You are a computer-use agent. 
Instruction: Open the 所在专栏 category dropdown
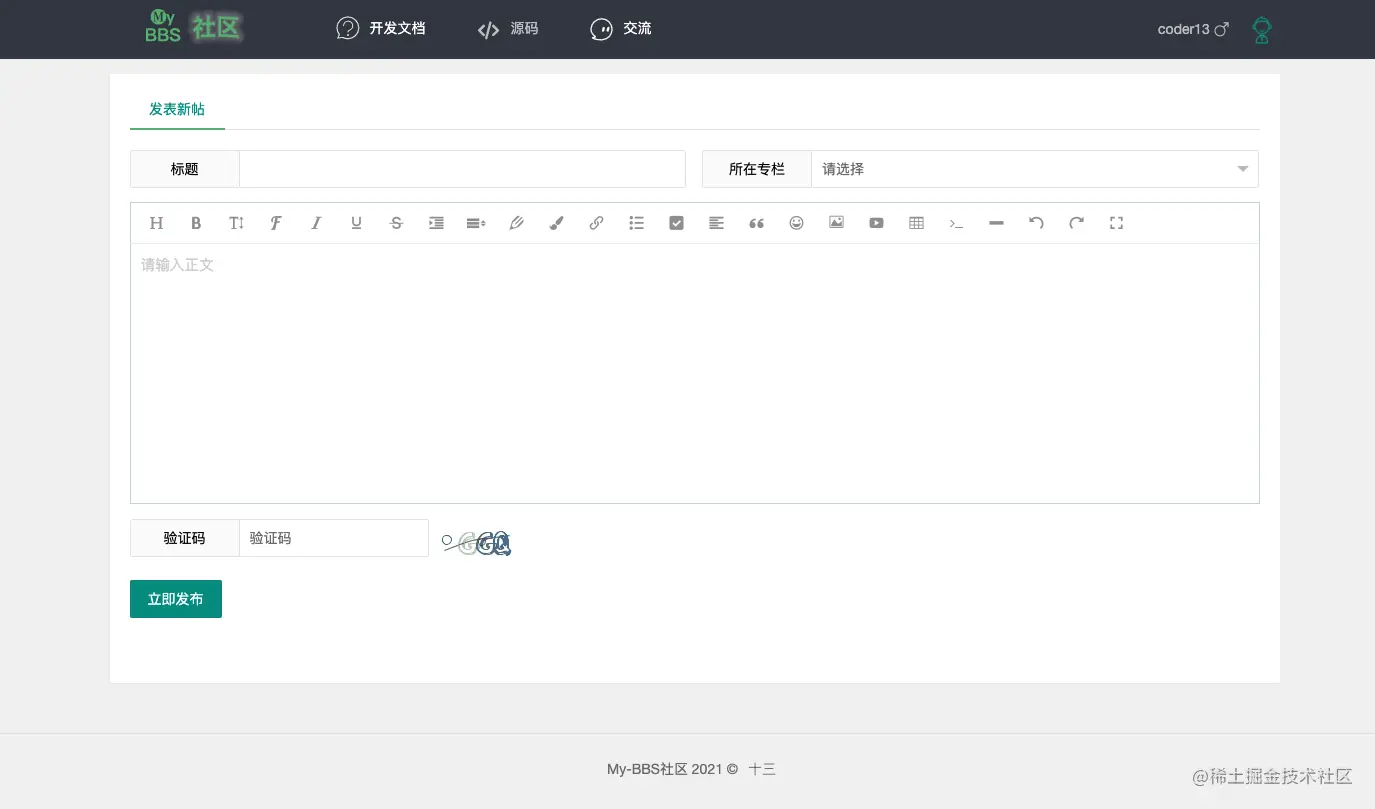[x=1034, y=169]
